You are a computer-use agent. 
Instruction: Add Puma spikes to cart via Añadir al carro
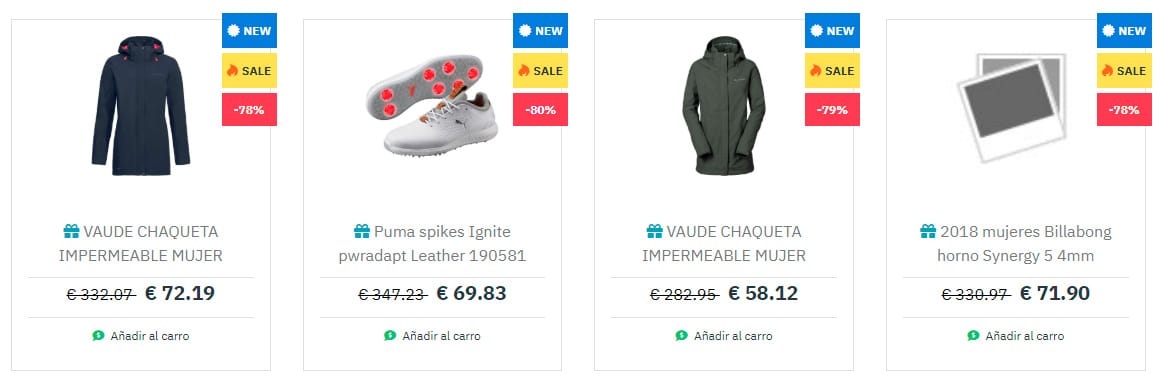click(432, 336)
